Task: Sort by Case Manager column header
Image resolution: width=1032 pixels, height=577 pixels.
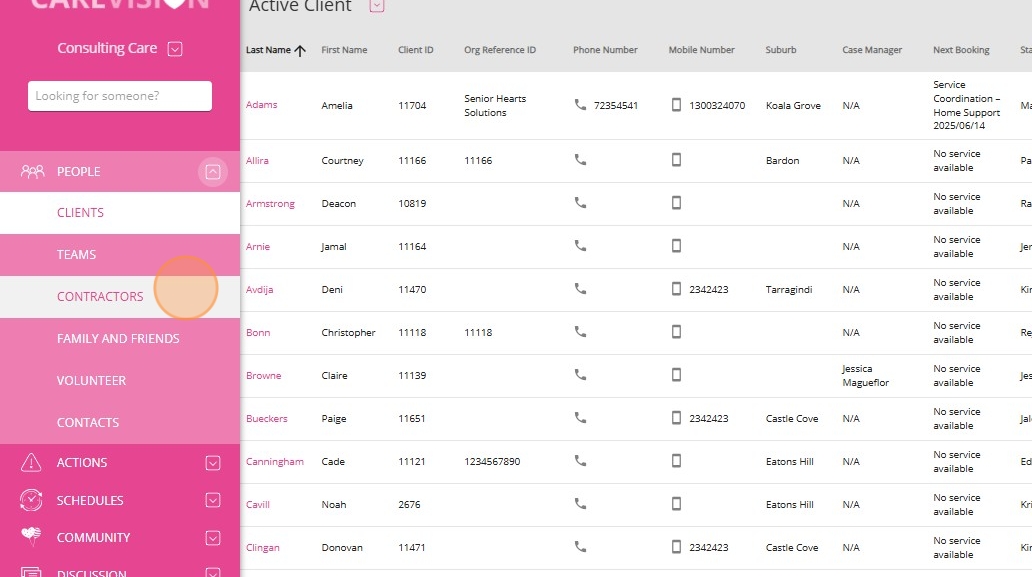Action: [872, 50]
